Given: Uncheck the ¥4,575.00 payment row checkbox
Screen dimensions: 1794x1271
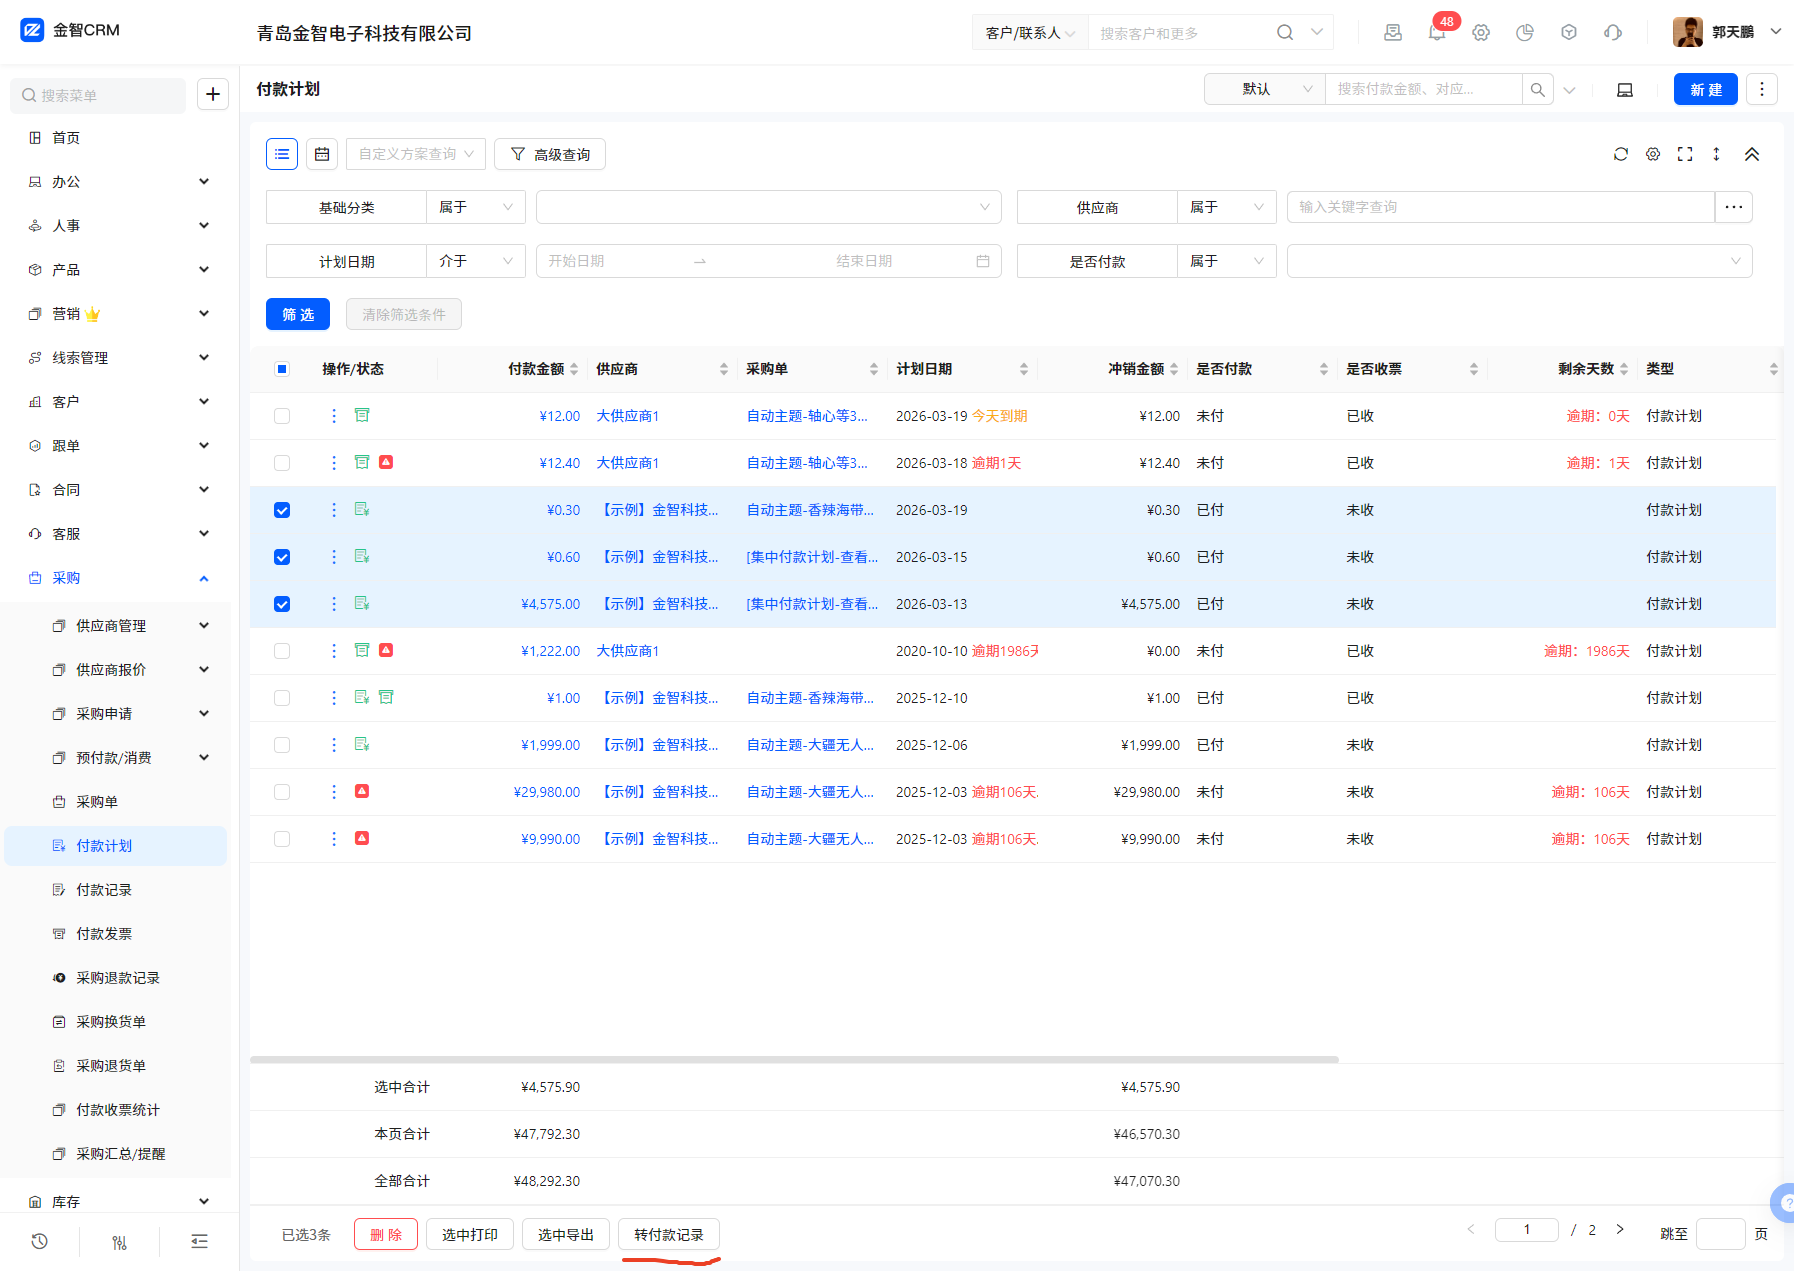Looking at the screenshot, I should 282,604.
